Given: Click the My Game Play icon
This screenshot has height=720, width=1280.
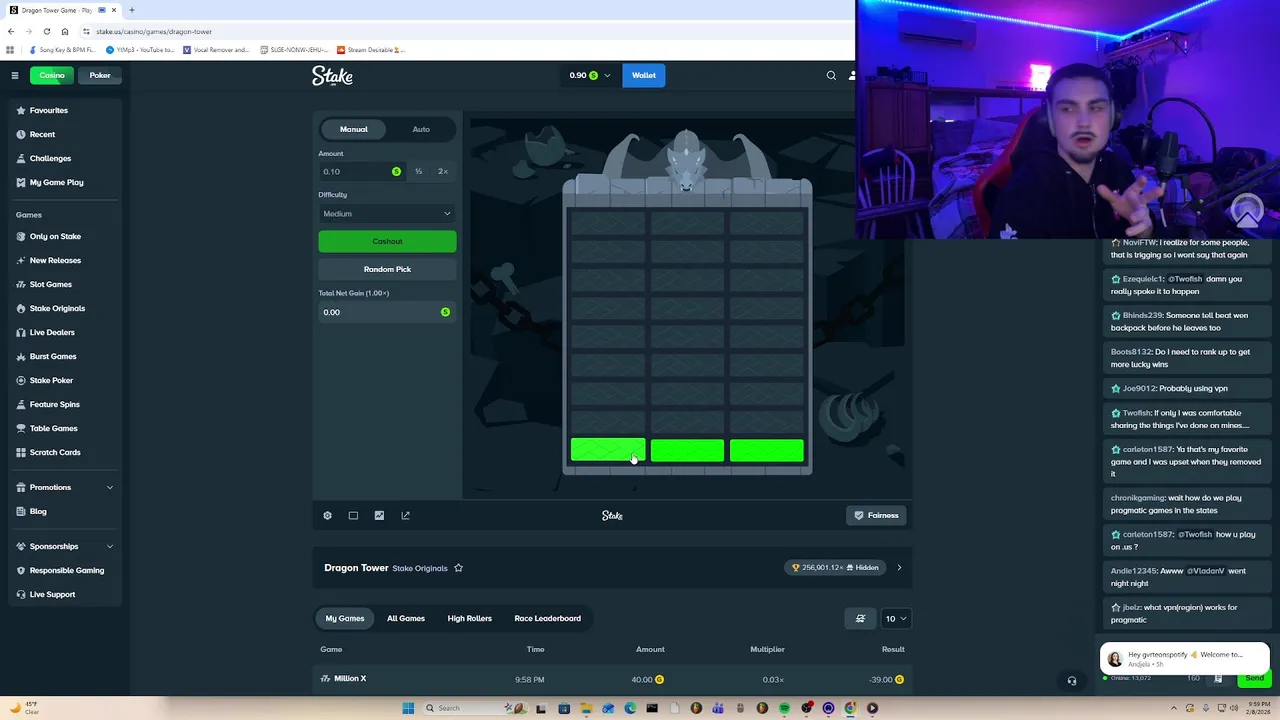Looking at the screenshot, I should coord(21,182).
